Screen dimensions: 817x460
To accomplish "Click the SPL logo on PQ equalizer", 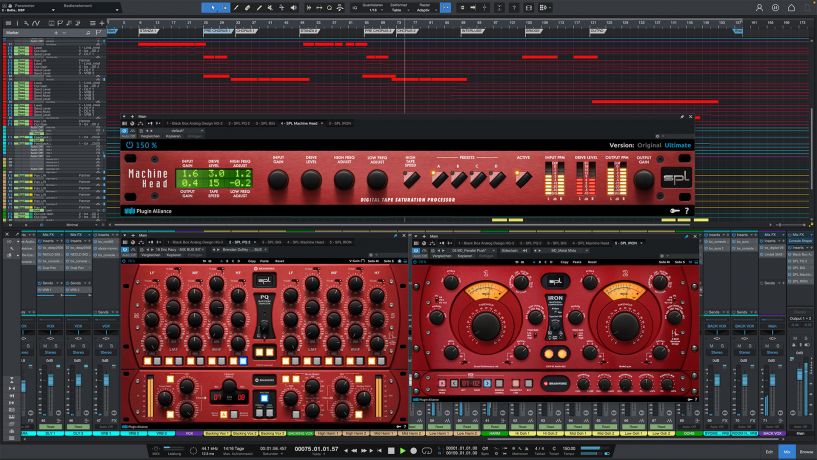I will point(265,280).
